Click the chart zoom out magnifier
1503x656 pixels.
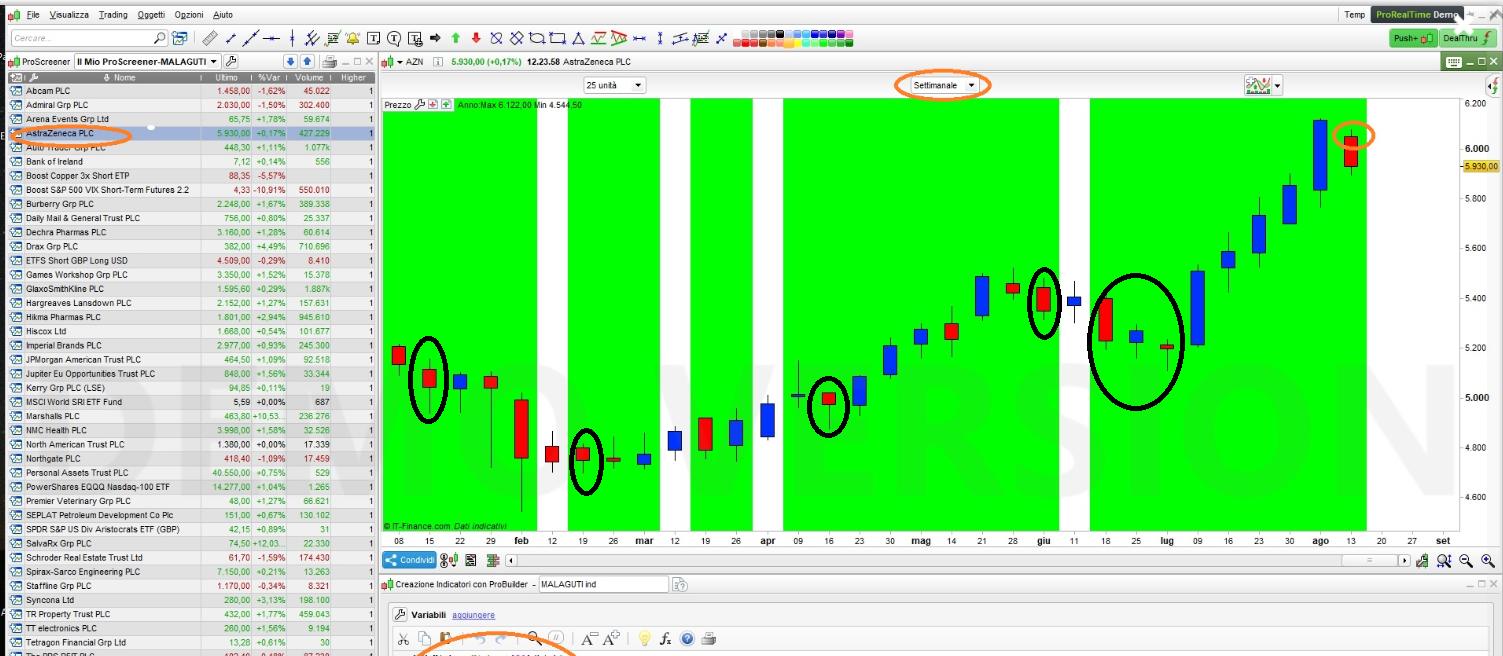(1465, 561)
